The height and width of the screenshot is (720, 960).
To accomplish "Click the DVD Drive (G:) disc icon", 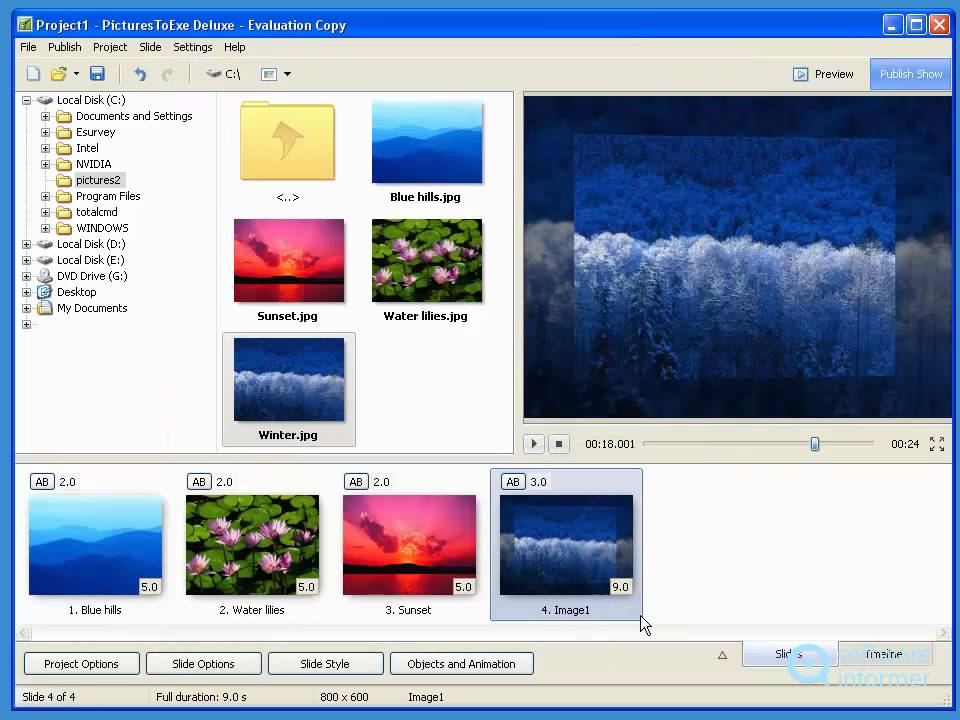I will pos(44,276).
